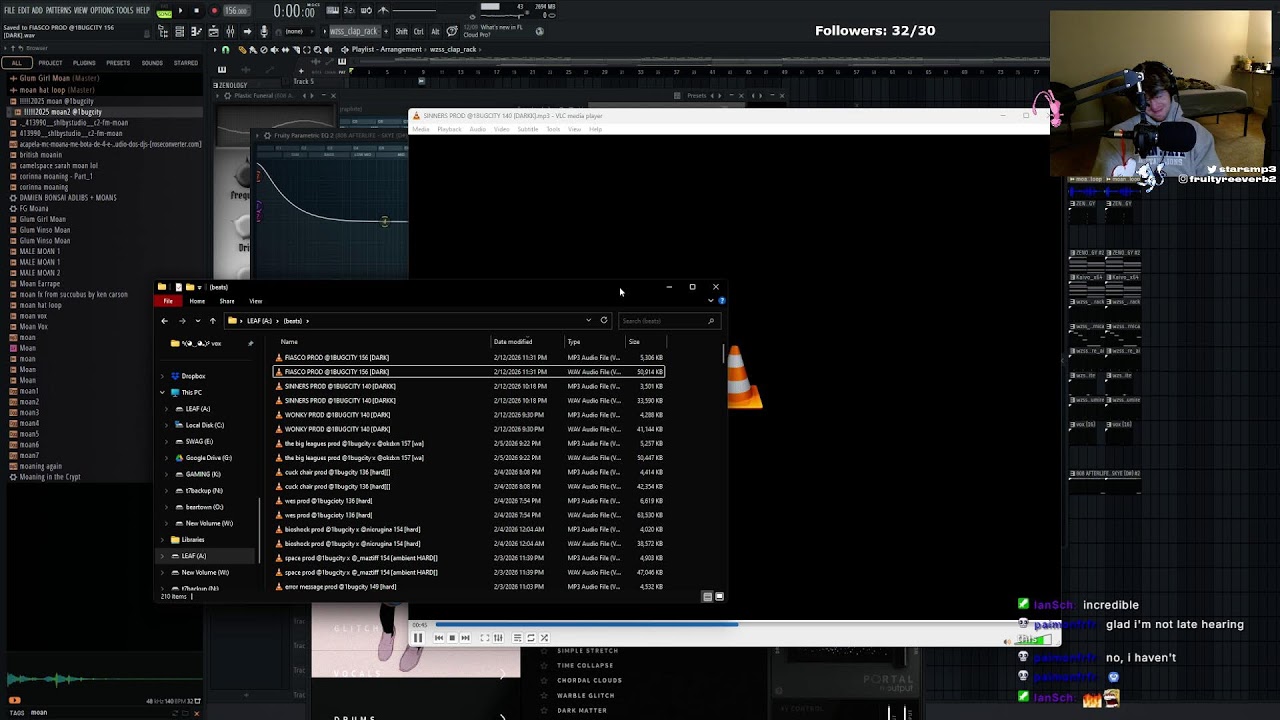The height and width of the screenshot is (720, 1280).
Task: Toggle VLC shuffle (random) mode
Action: click(544, 638)
